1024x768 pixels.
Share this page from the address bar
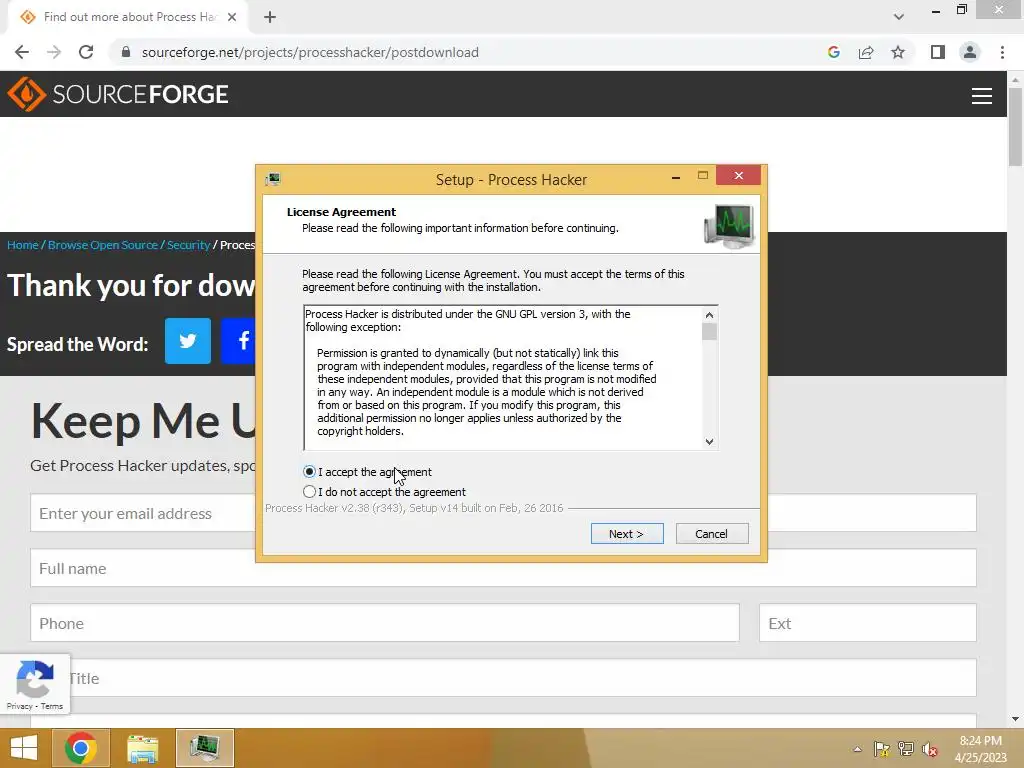click(866, 52)
